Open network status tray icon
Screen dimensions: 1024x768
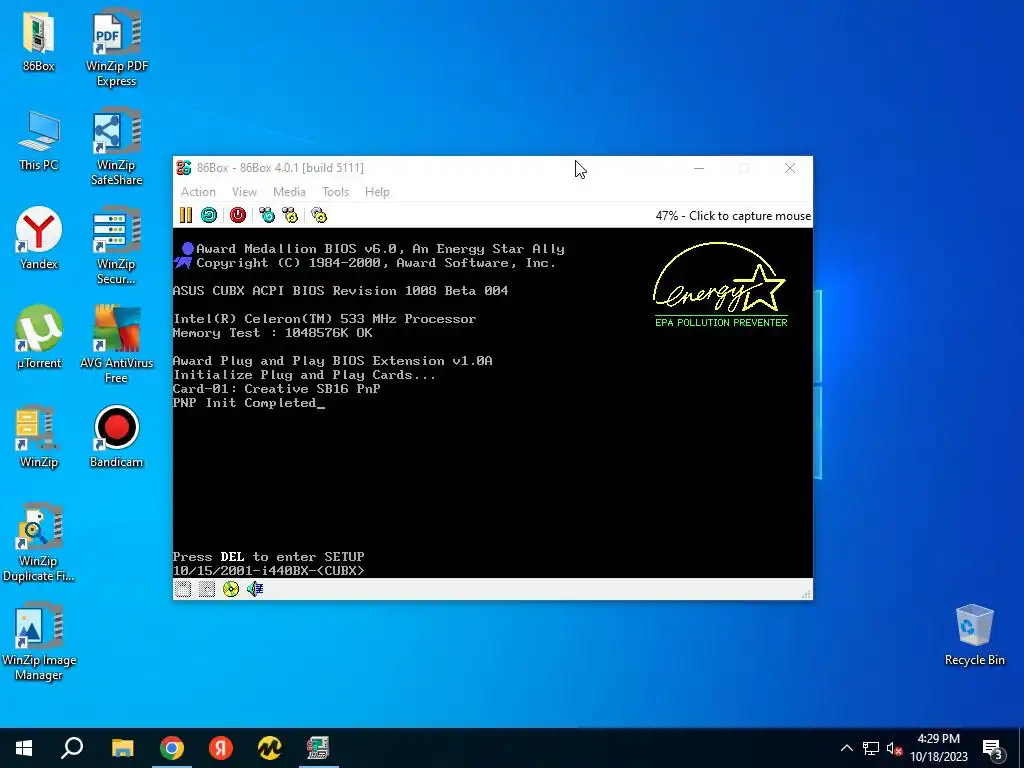pos(871,748)
